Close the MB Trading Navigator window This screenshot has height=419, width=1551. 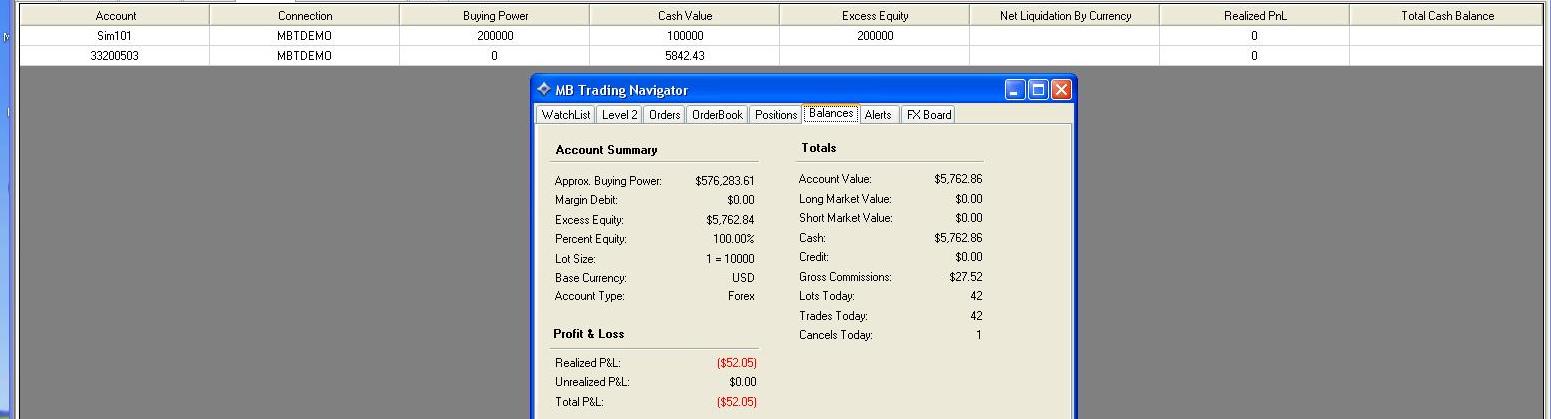click(x=1061, y=90)
